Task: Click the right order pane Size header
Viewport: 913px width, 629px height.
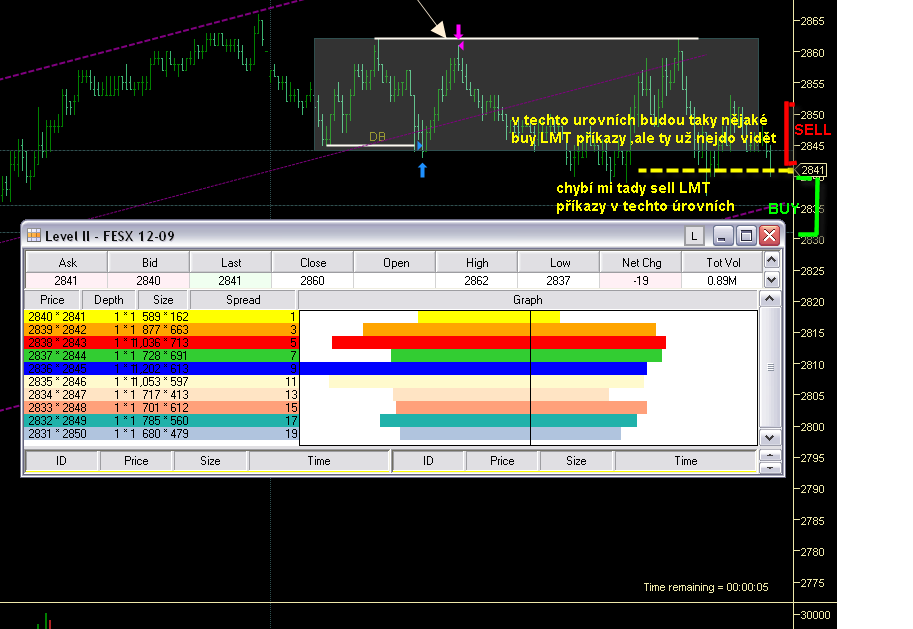Action: (576, 461)
